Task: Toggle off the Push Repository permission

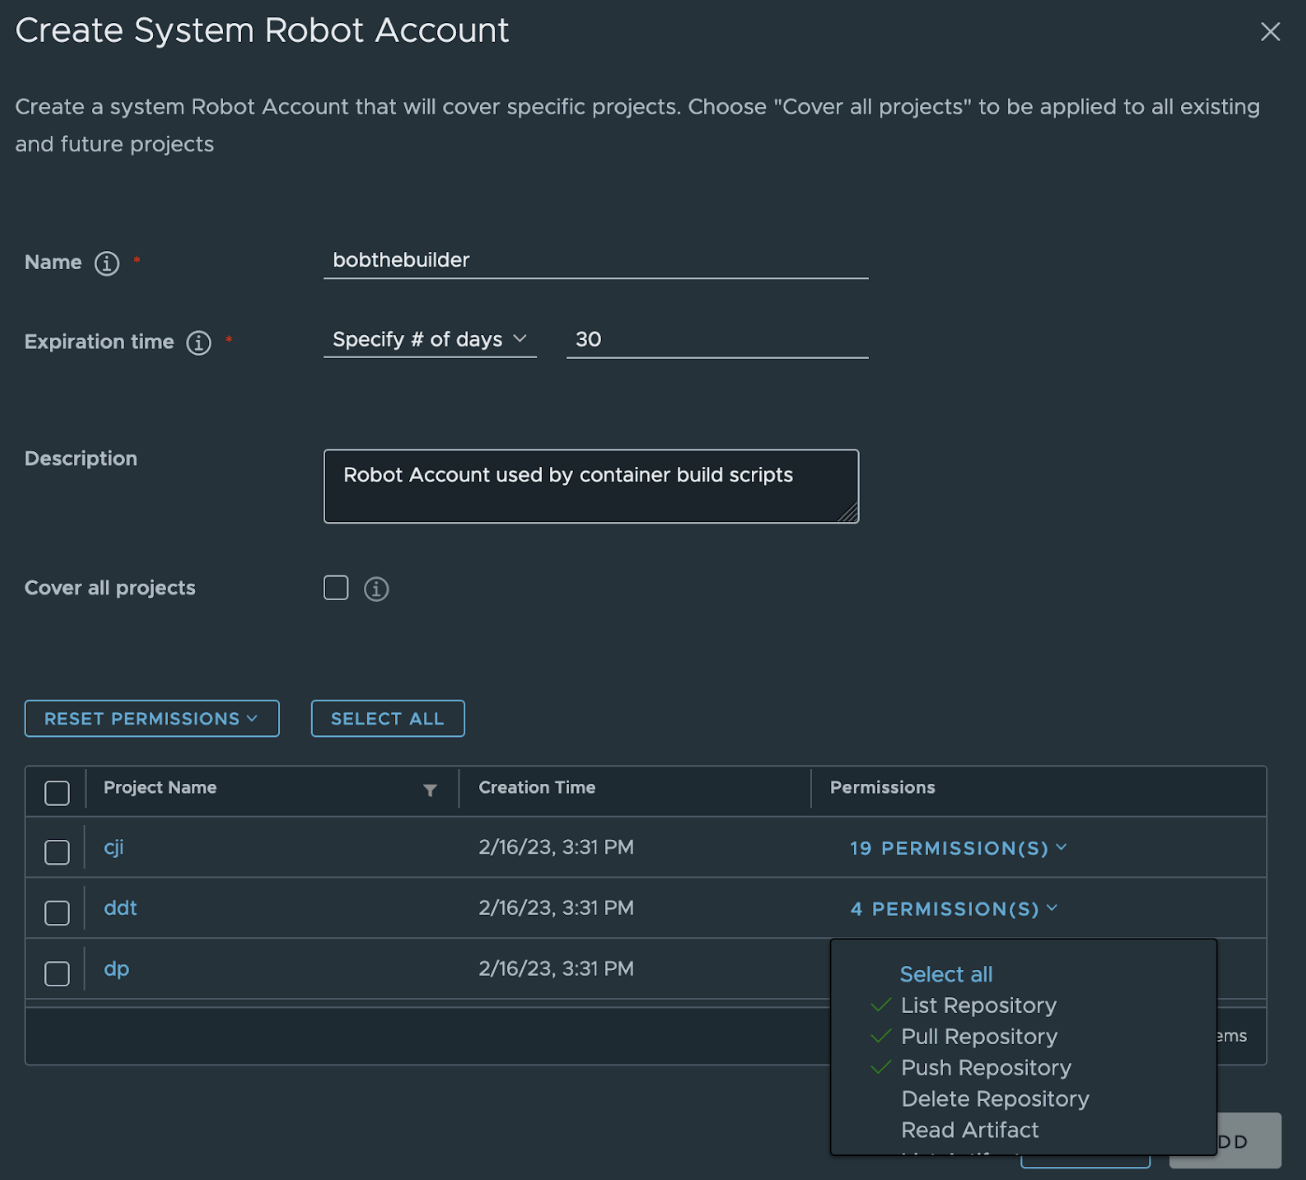Action: coord(985,1067)
